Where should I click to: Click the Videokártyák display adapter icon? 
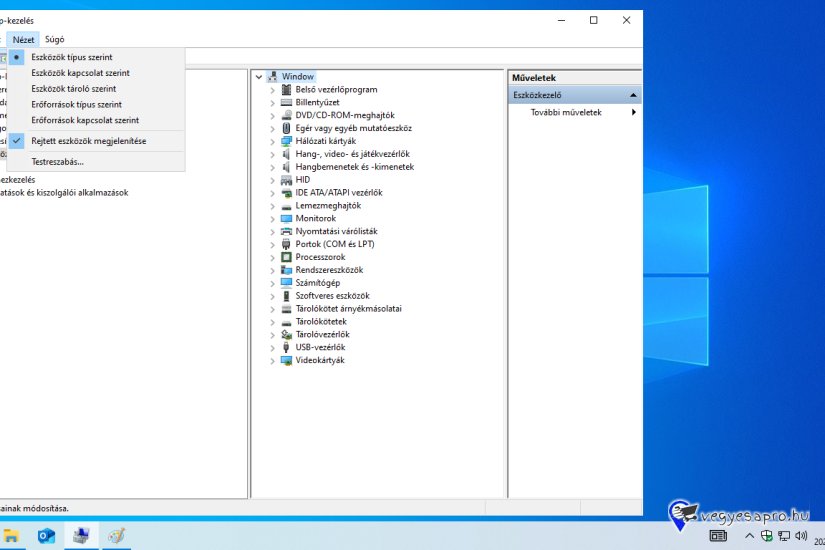[286, 360]
